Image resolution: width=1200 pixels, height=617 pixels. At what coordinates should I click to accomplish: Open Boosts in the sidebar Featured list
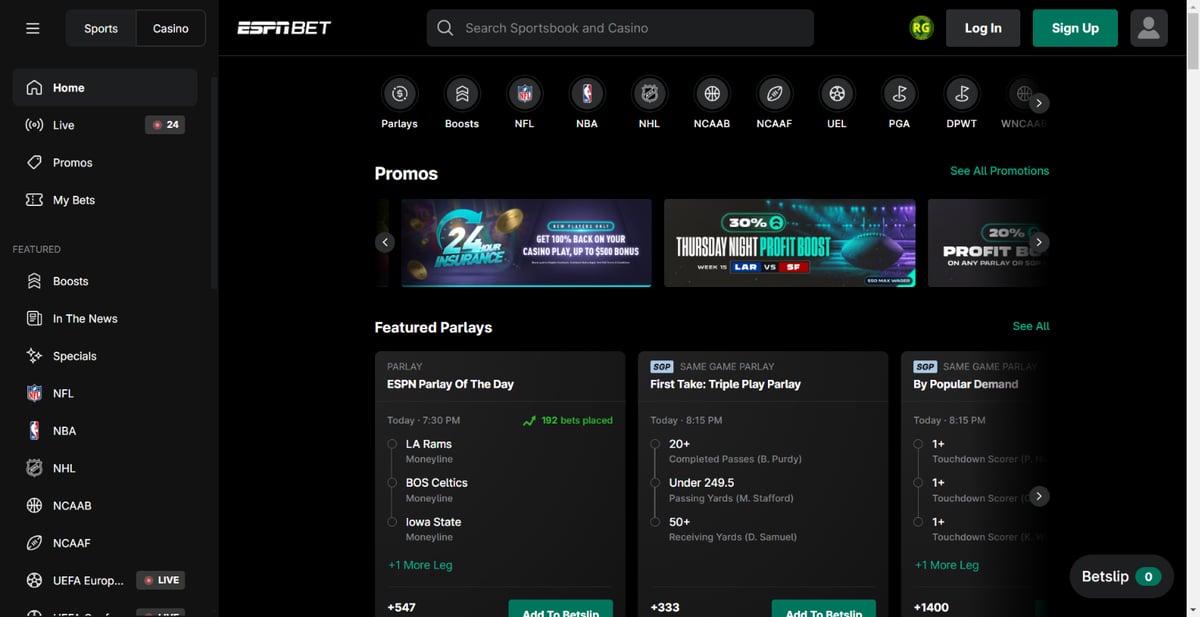point(105,281)
